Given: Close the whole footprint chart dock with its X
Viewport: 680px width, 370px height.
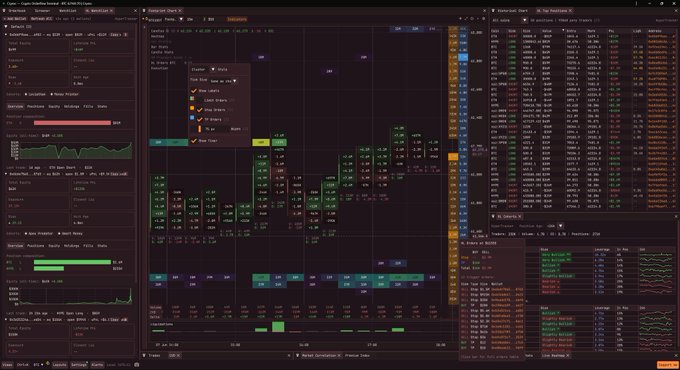Looking at the screenshot, I should point(485,10).
